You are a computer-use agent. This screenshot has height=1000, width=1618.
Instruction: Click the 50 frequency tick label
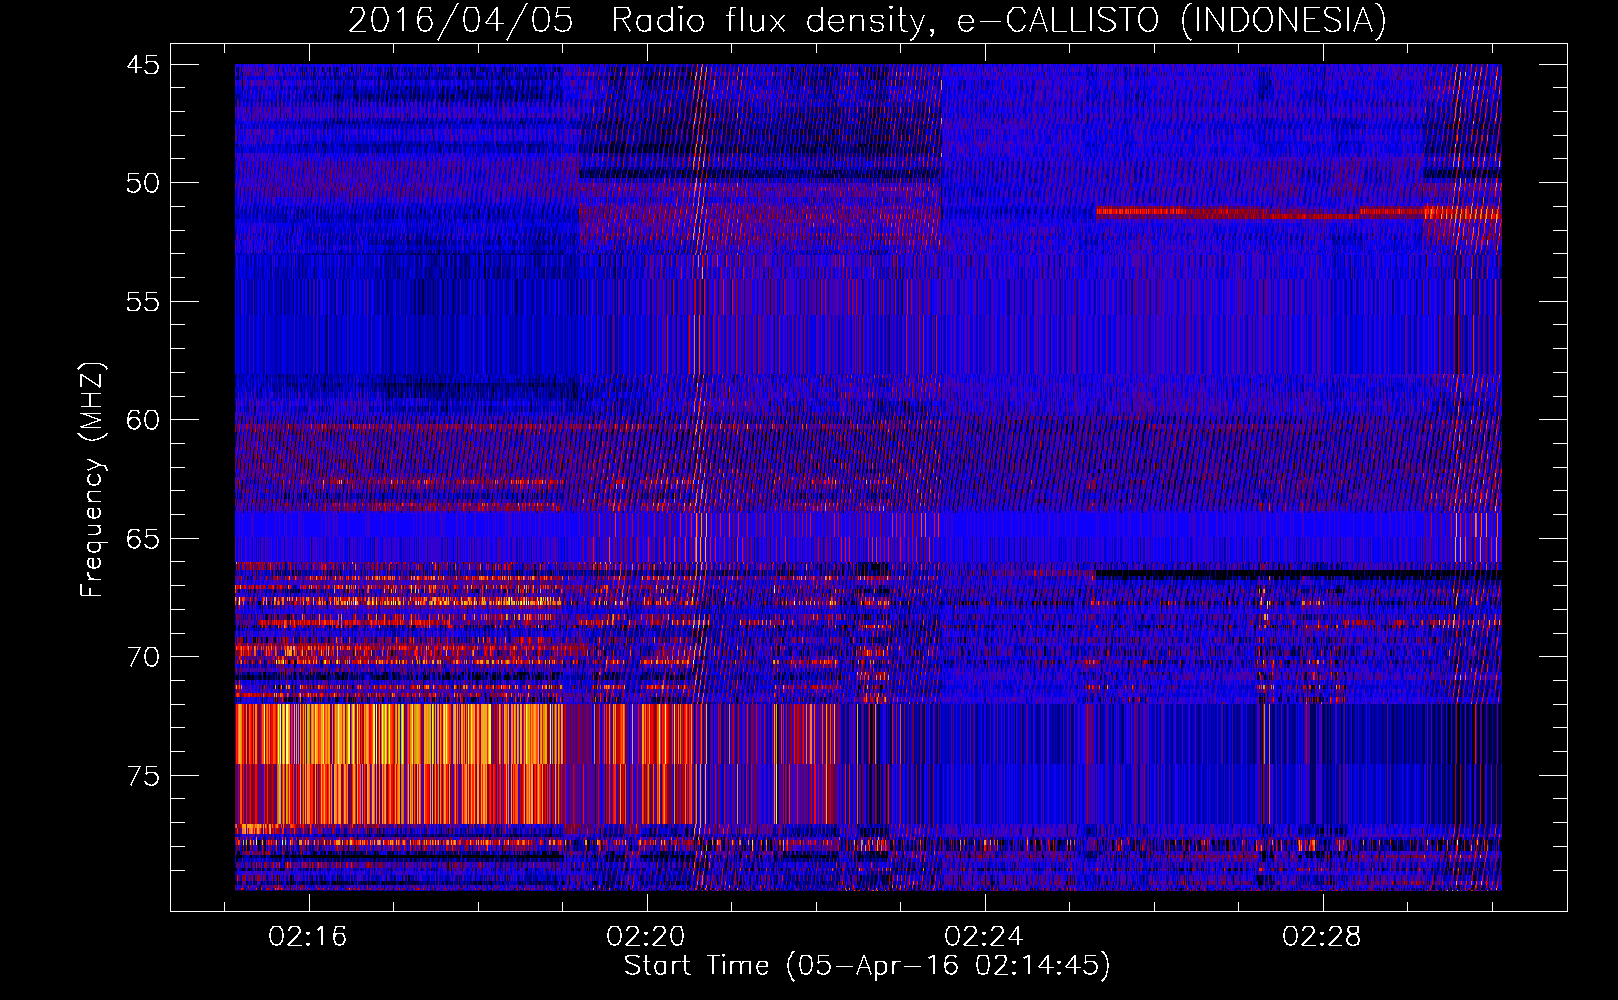pyautogui.click(x=143, y=183)
